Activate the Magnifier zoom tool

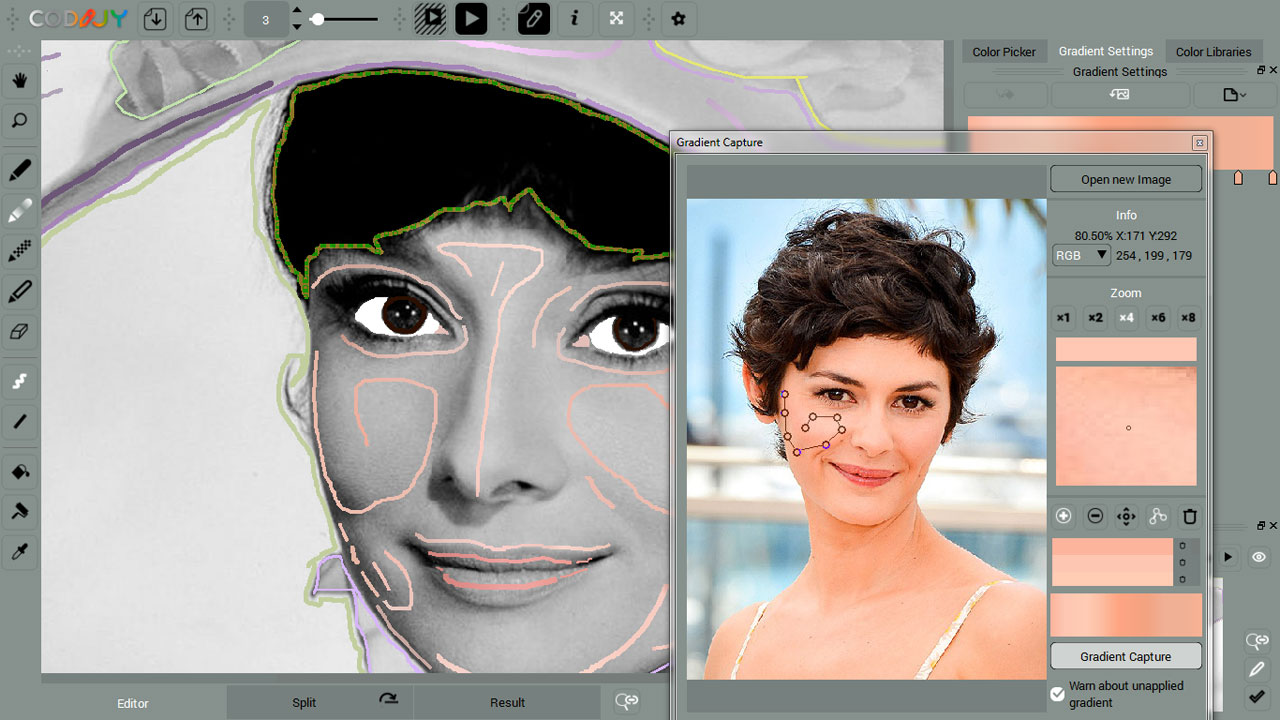pos(19,121)
